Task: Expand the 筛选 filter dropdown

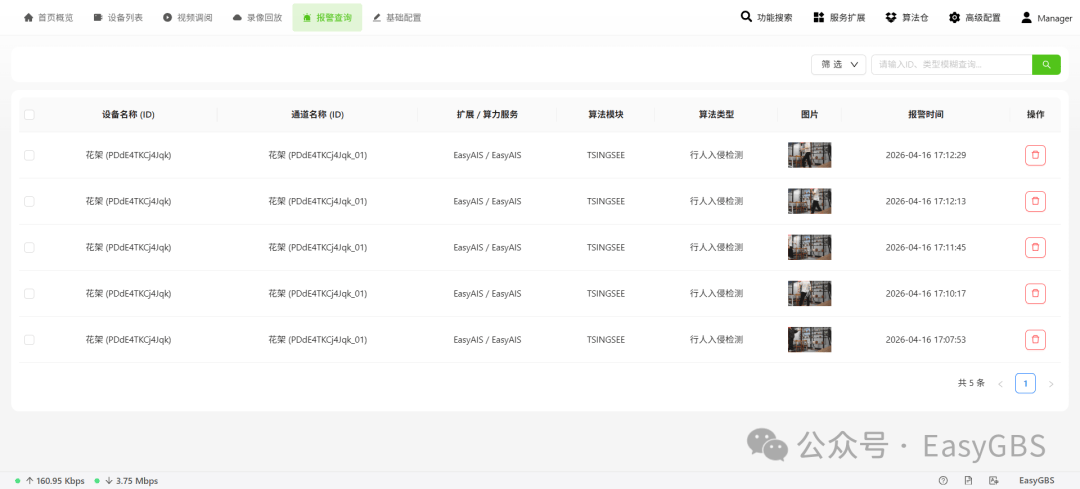Action: click(x=838, y=65)
